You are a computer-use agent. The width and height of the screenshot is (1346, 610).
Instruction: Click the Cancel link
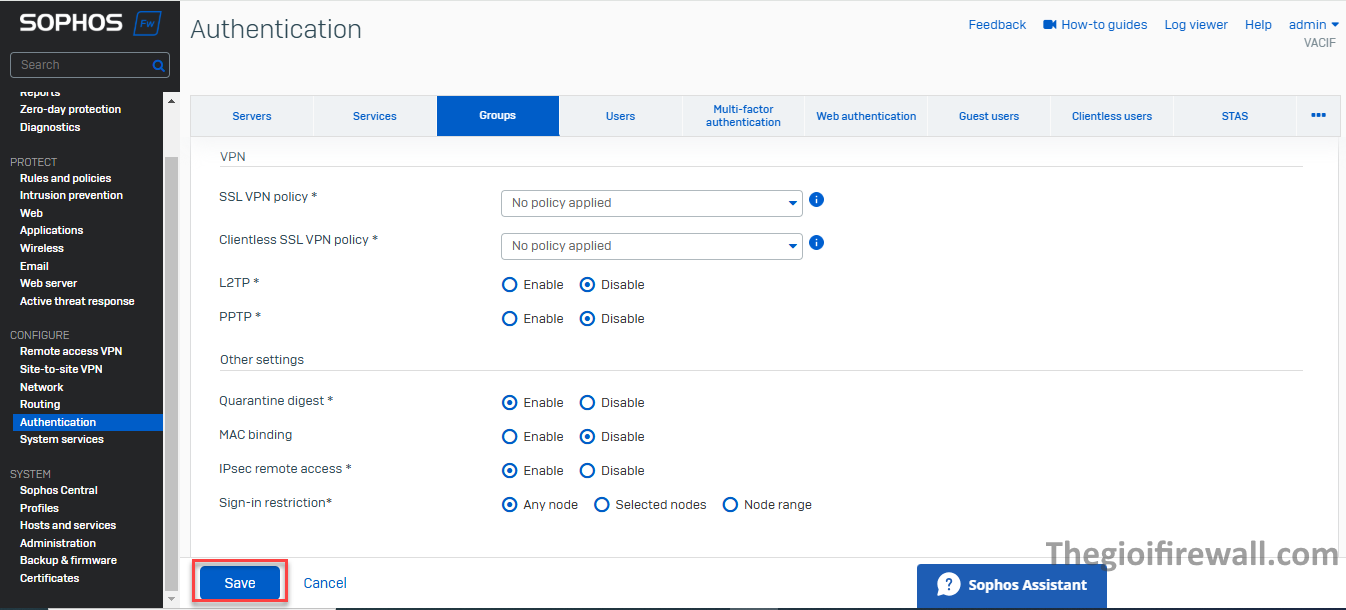point(325,583)
